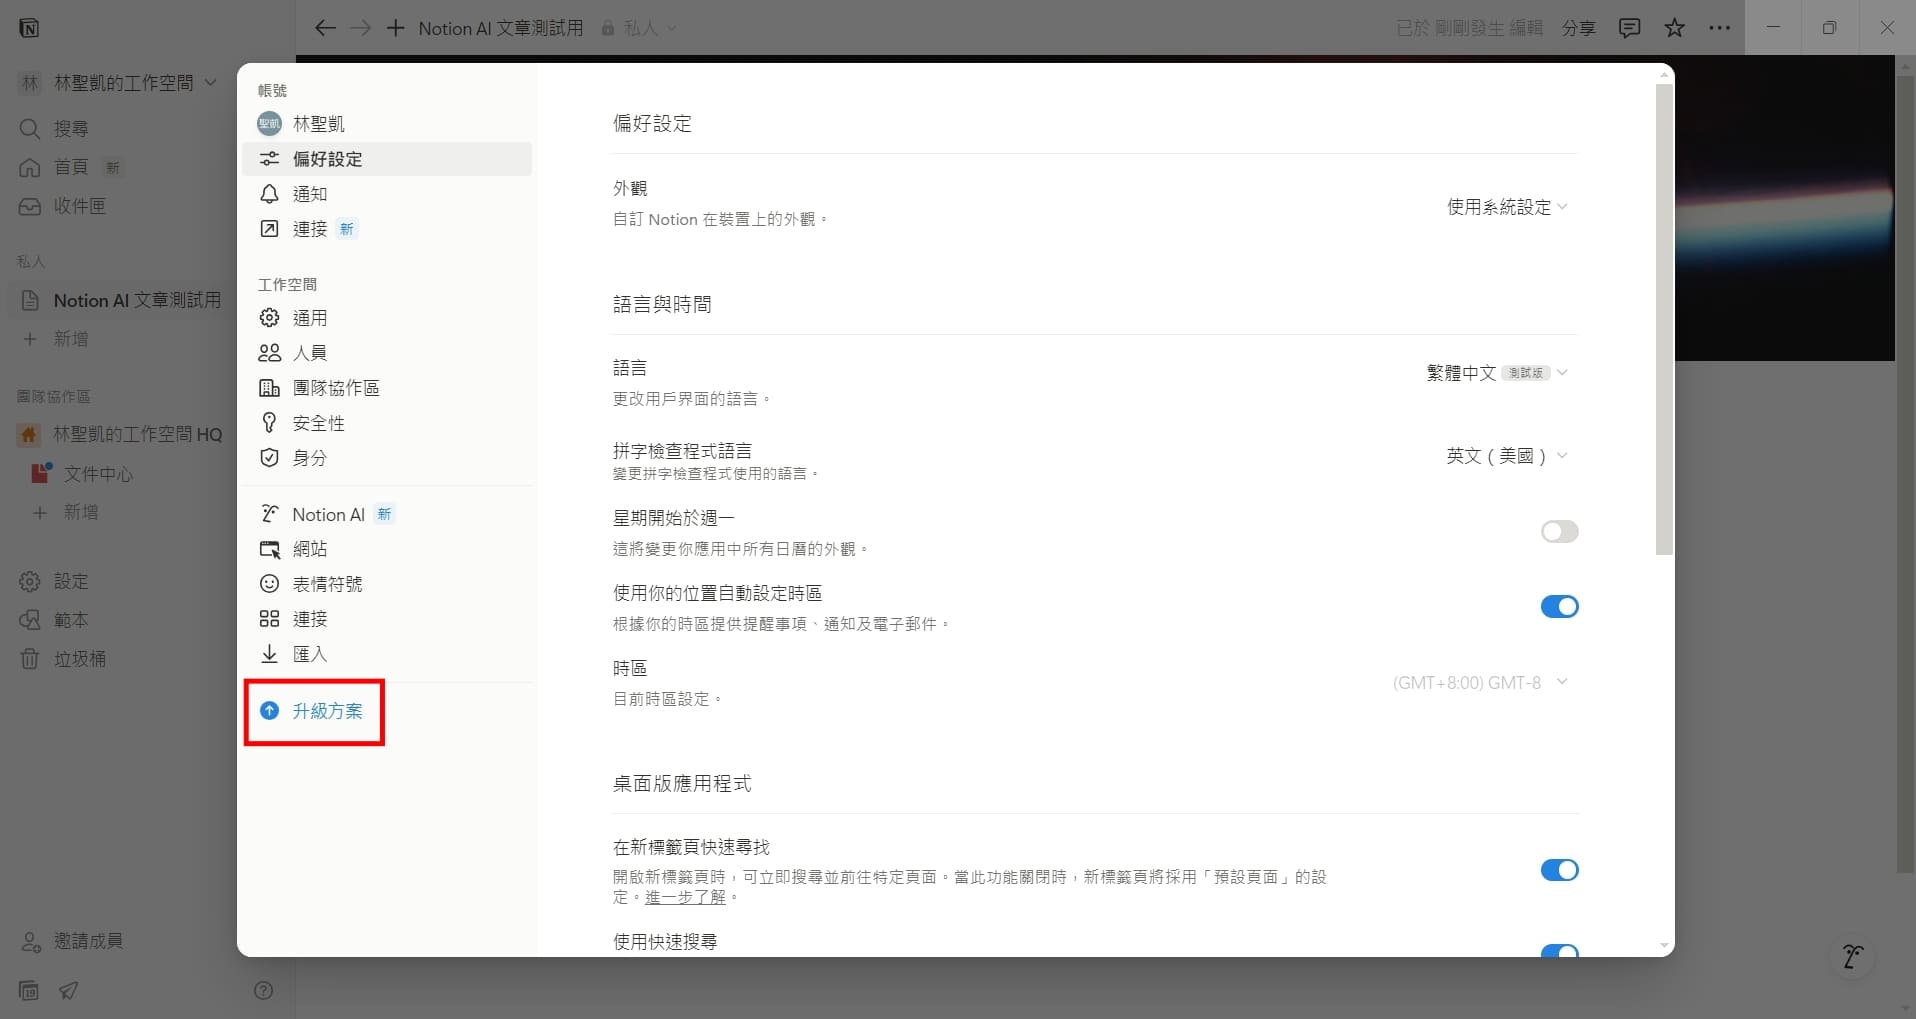Turn off the 在新標籤頁快速尋找 toggle
1916x1019 pixels.
[x=1559, y=870]
